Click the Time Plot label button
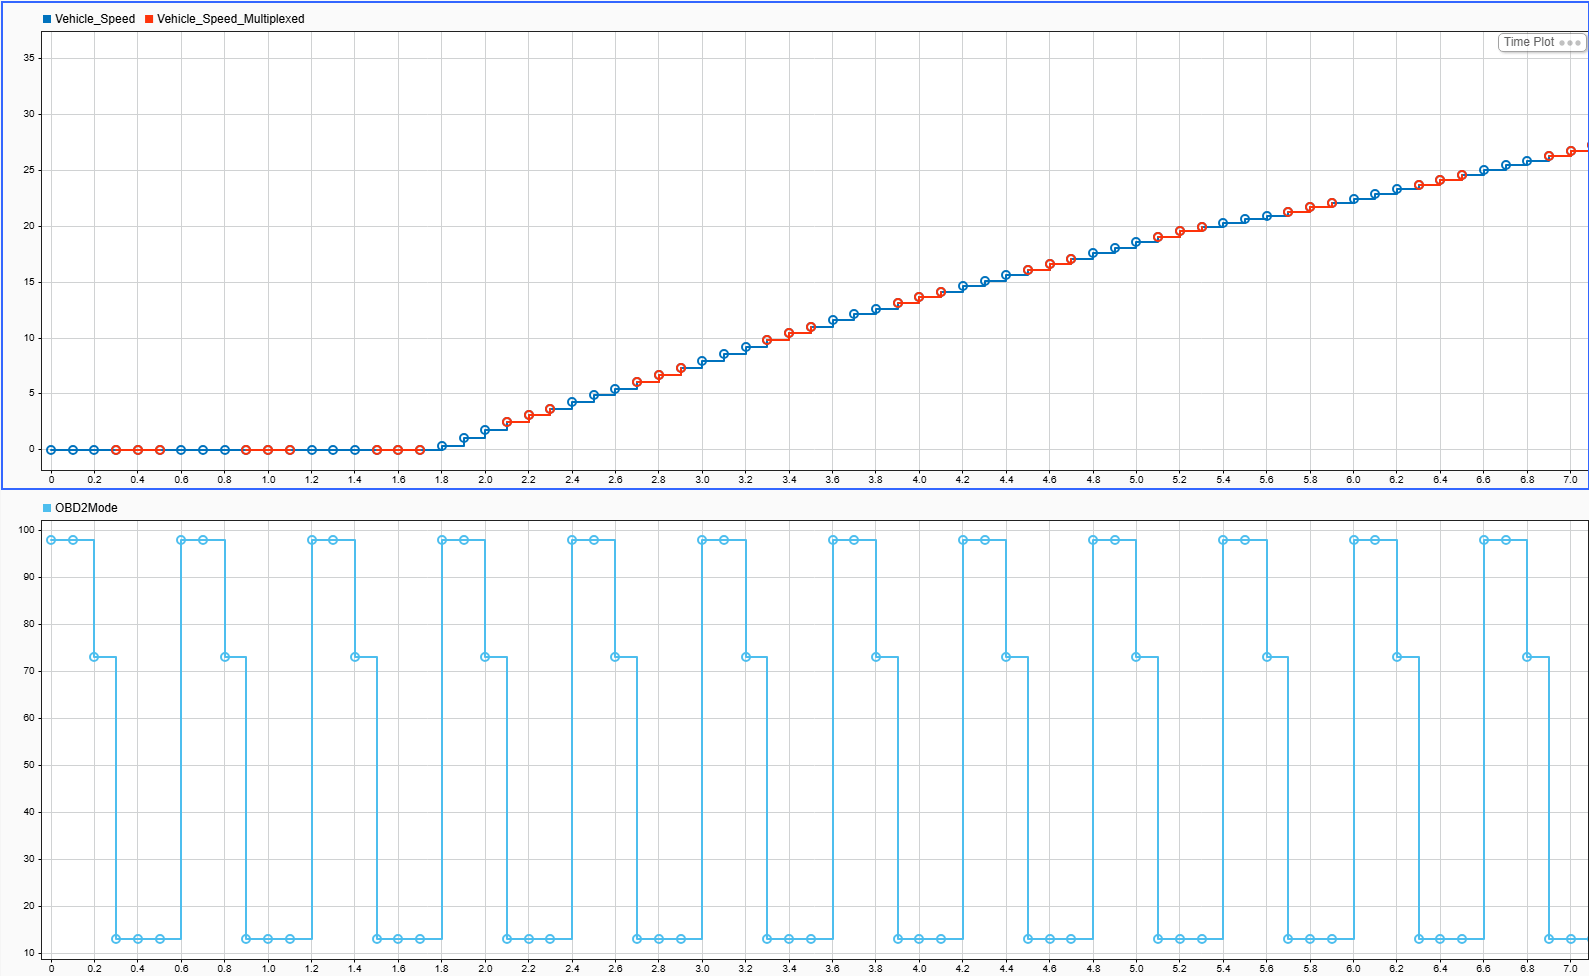 point(1529,42)
